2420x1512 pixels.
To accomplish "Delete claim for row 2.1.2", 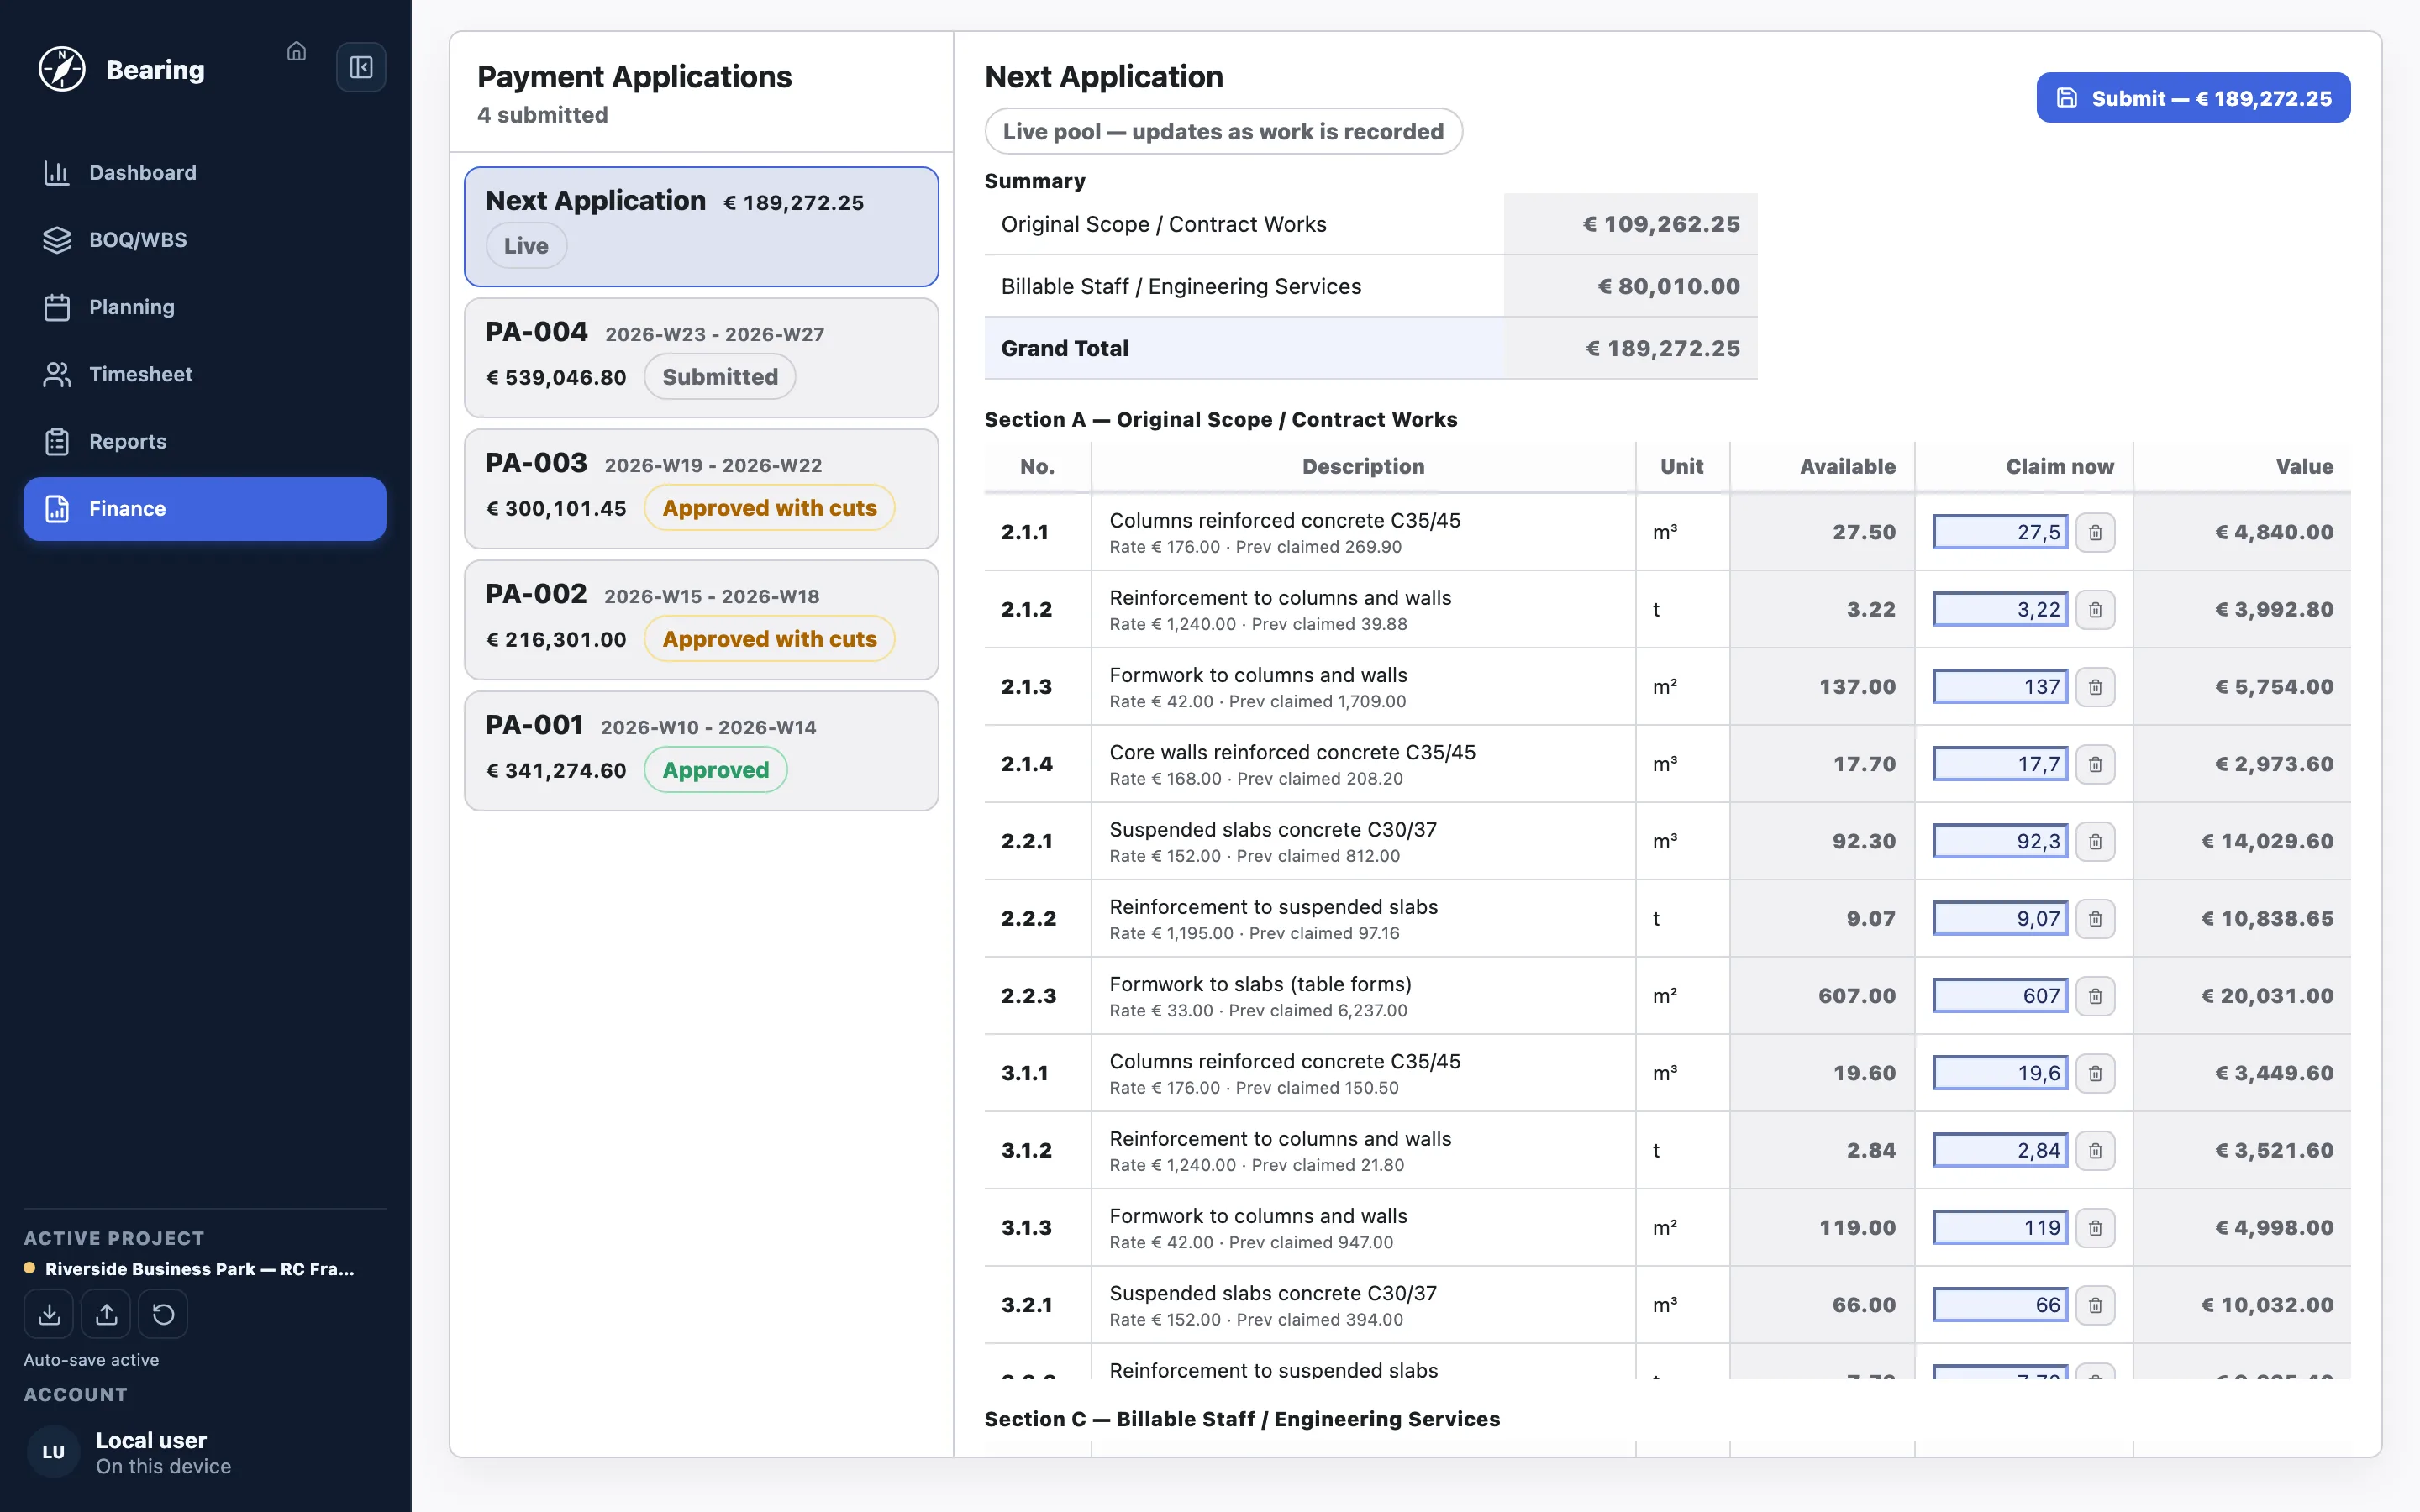I will tap(2095, 609).
